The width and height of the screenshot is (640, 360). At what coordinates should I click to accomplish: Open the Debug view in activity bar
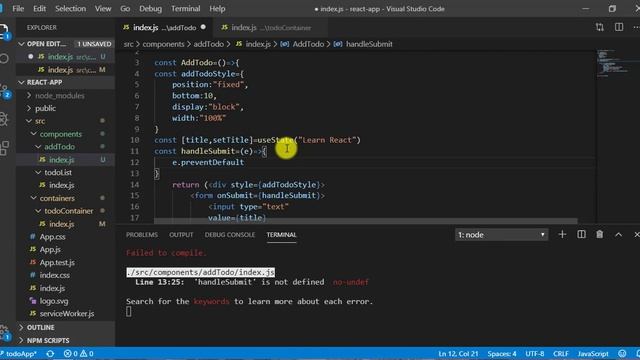(x=4, y=119)
